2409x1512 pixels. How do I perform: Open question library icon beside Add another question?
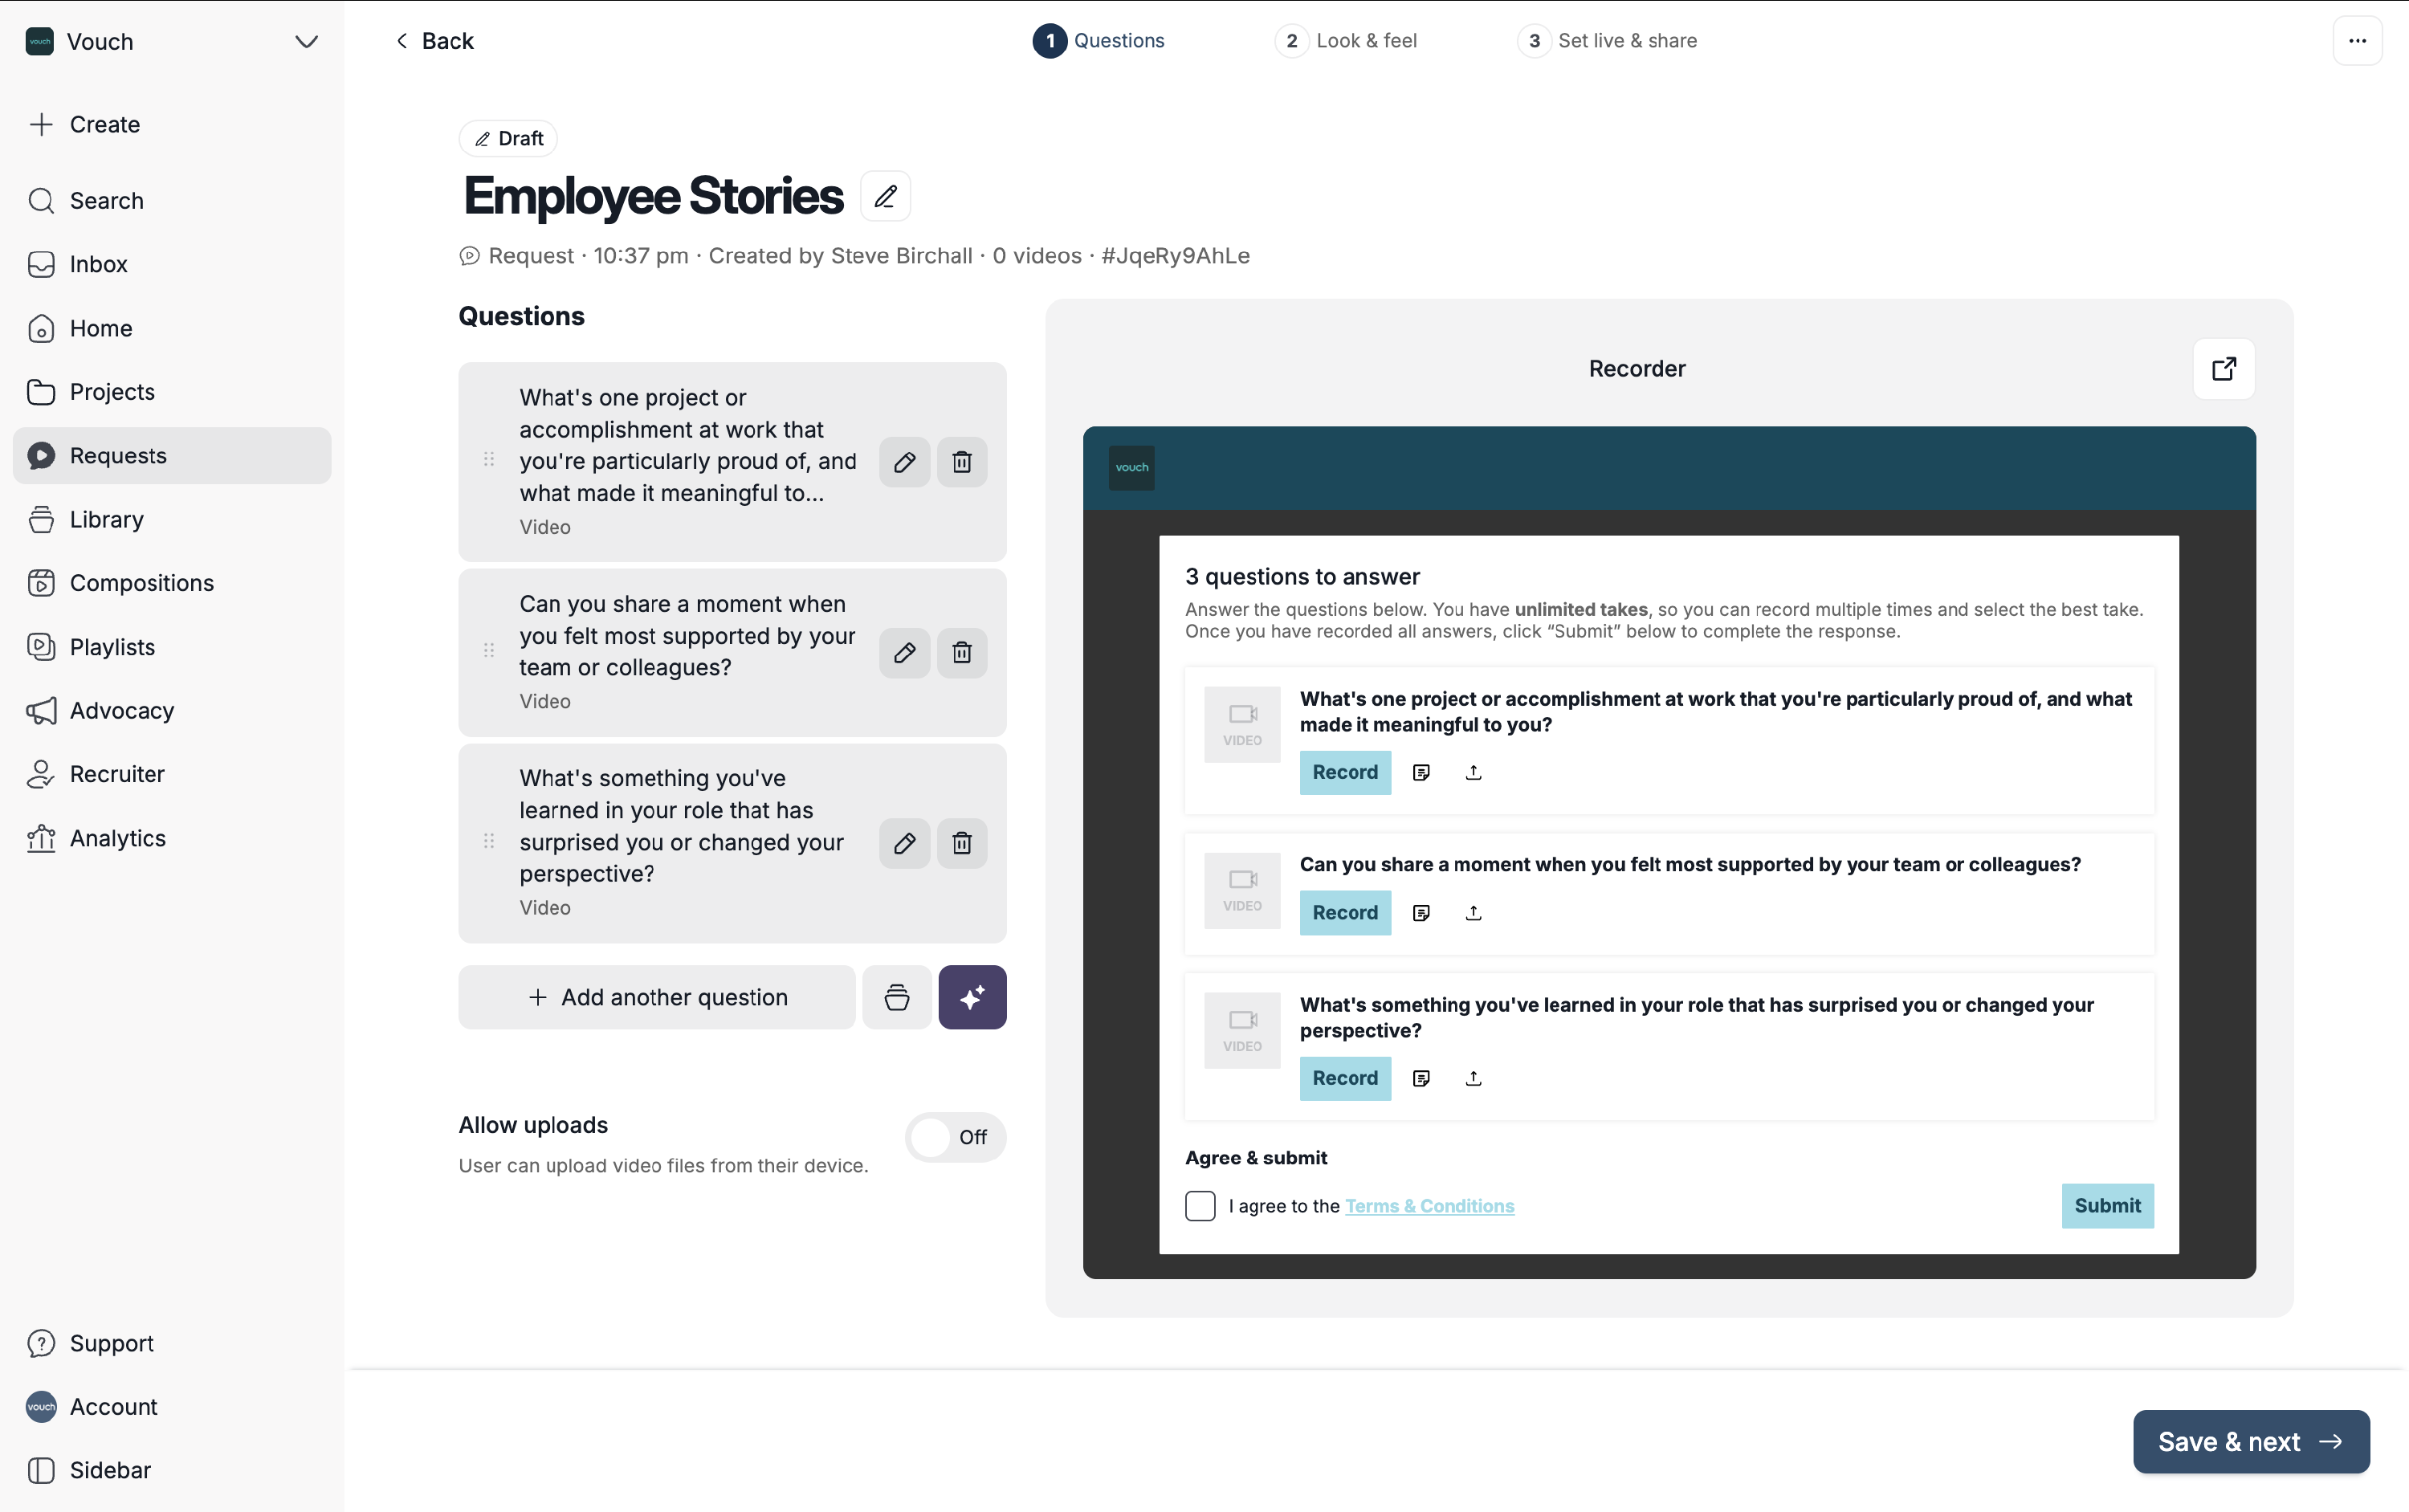(x=896, y=997)
